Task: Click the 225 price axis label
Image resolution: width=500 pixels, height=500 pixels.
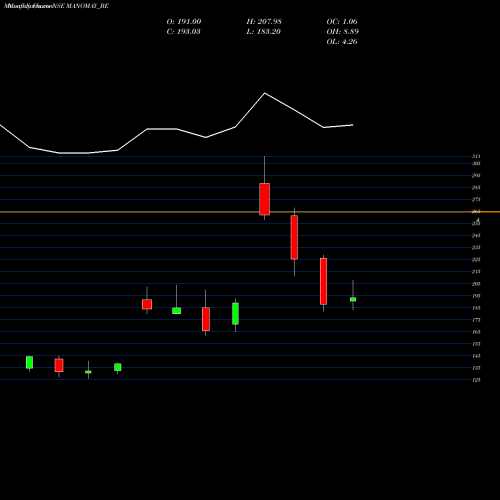Action: click(x=476, y=259)
